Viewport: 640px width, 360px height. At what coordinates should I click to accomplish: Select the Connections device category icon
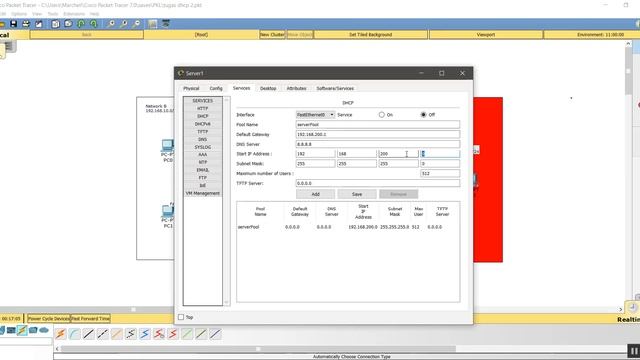pyautogui.click(x=22, y=330)
